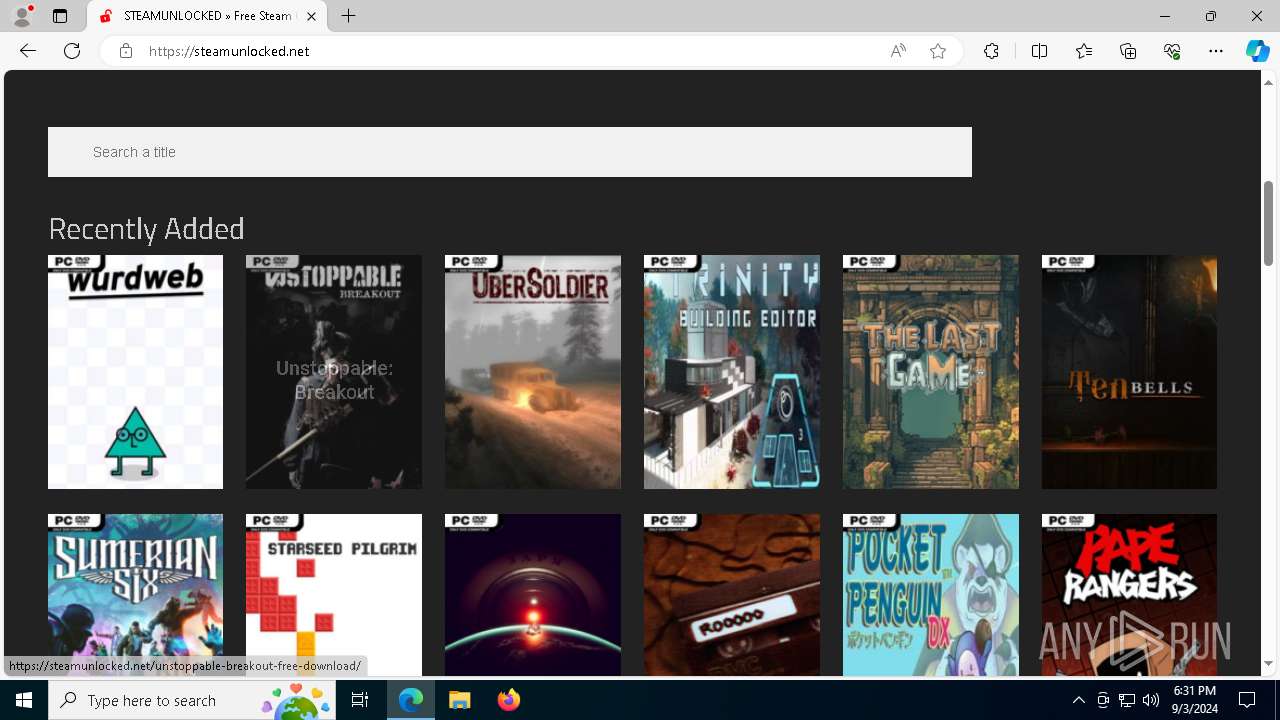This screenshot has width=1280, height=720.
Task: Open Favorites list icon
Action: [x=1084, y=51]
